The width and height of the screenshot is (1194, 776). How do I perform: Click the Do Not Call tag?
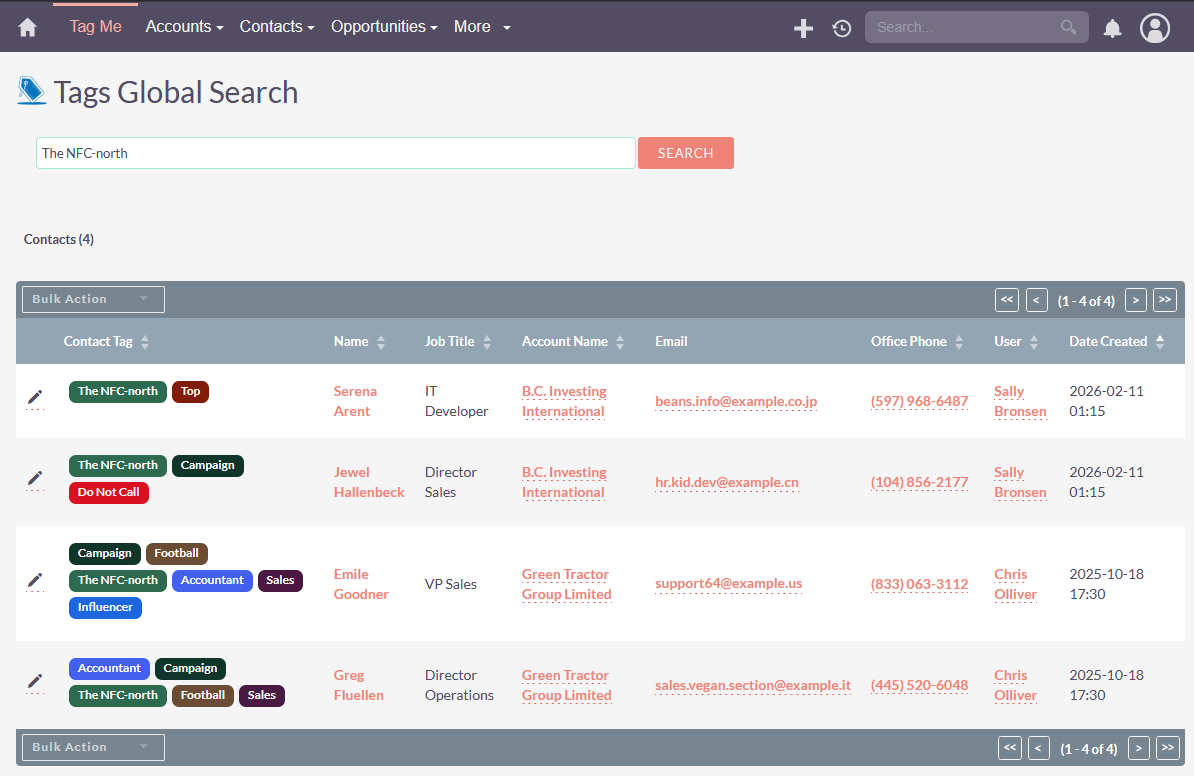tap(108, 493)
